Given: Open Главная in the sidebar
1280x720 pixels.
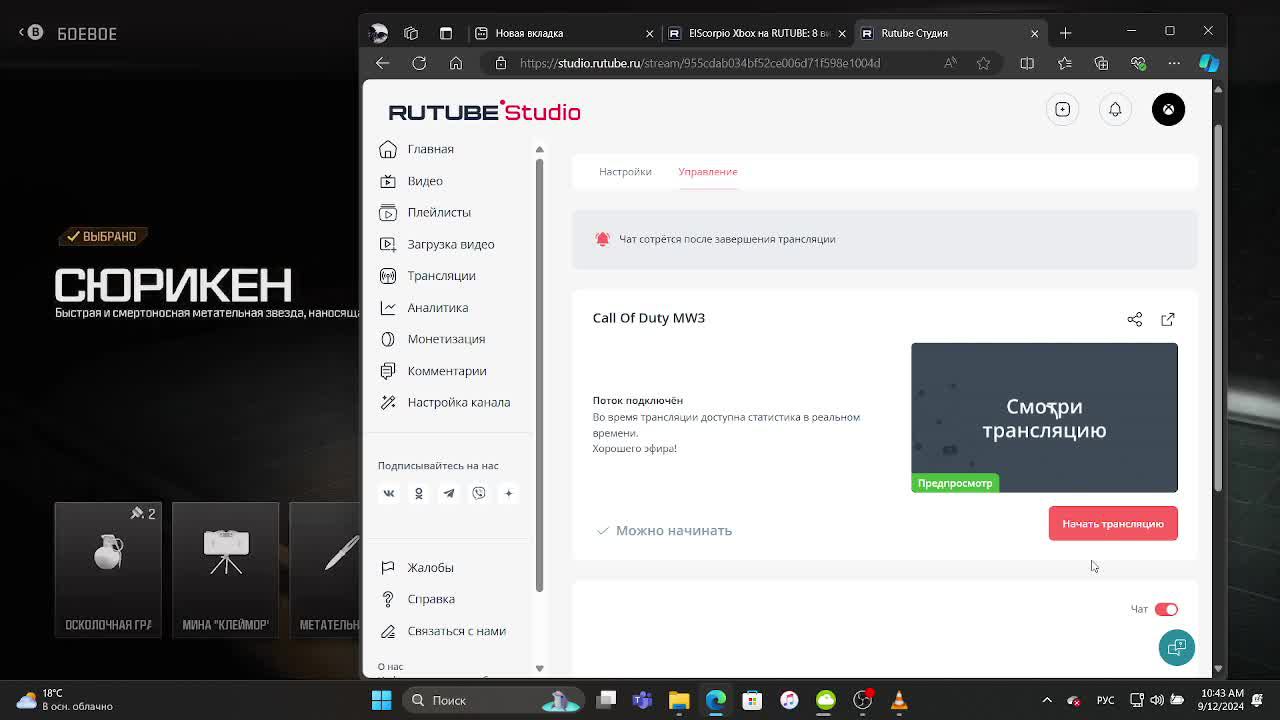Looking at the screenshot, I should click(x=431, y=149).
